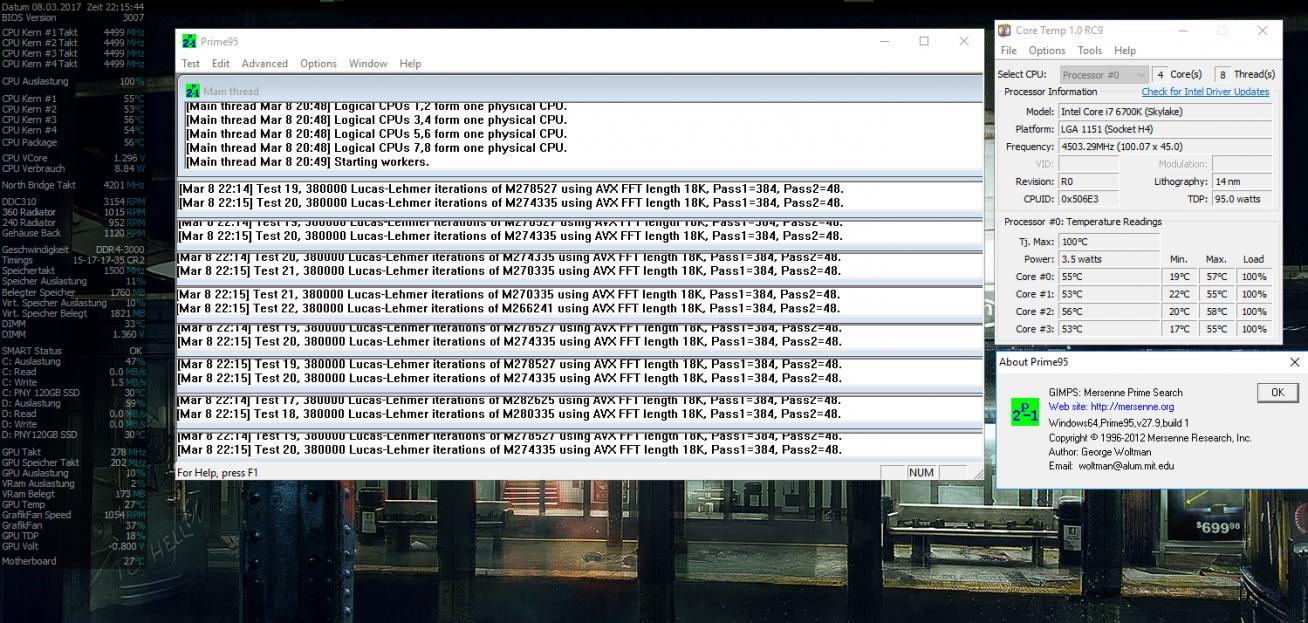Image resolution: width=1308 pixels, height=623 pixels.
Task: Open Core Temp's Options menu
Action: tap(1047, 50)
